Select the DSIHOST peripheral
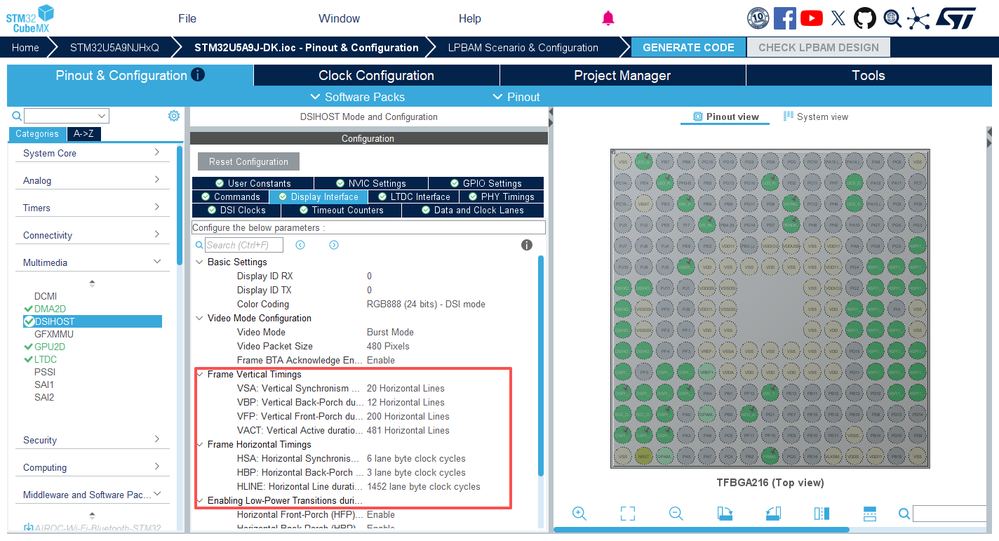This screenshot has height=541, width=999. [92, 321]
